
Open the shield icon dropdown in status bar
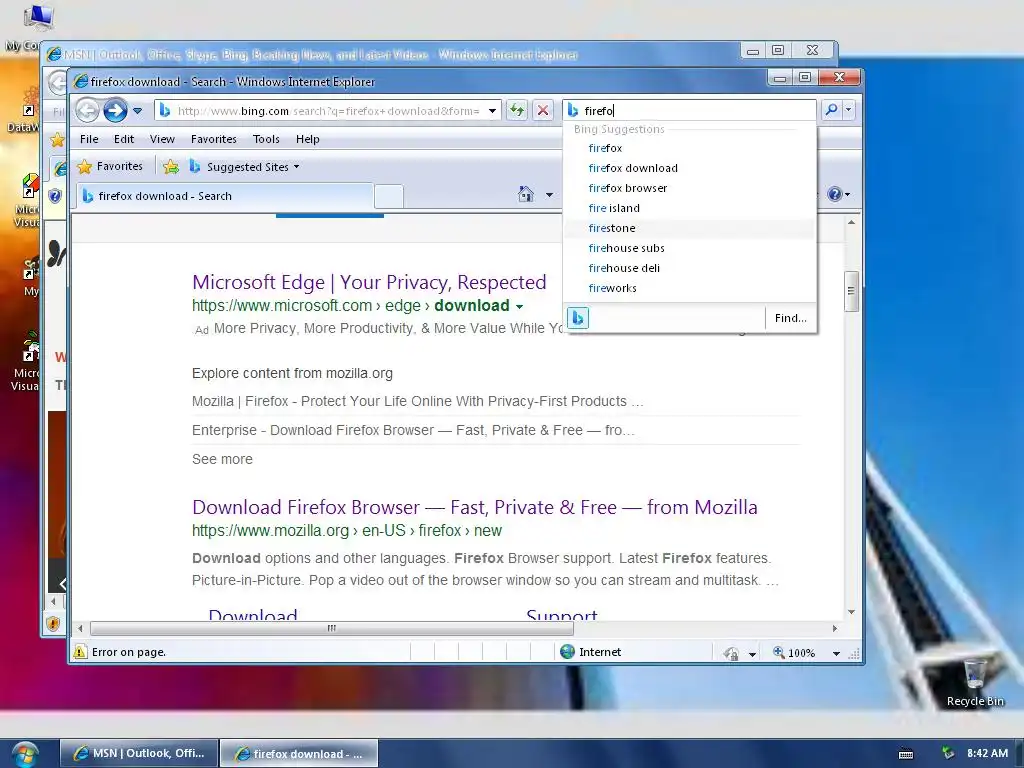coord(752,654)
